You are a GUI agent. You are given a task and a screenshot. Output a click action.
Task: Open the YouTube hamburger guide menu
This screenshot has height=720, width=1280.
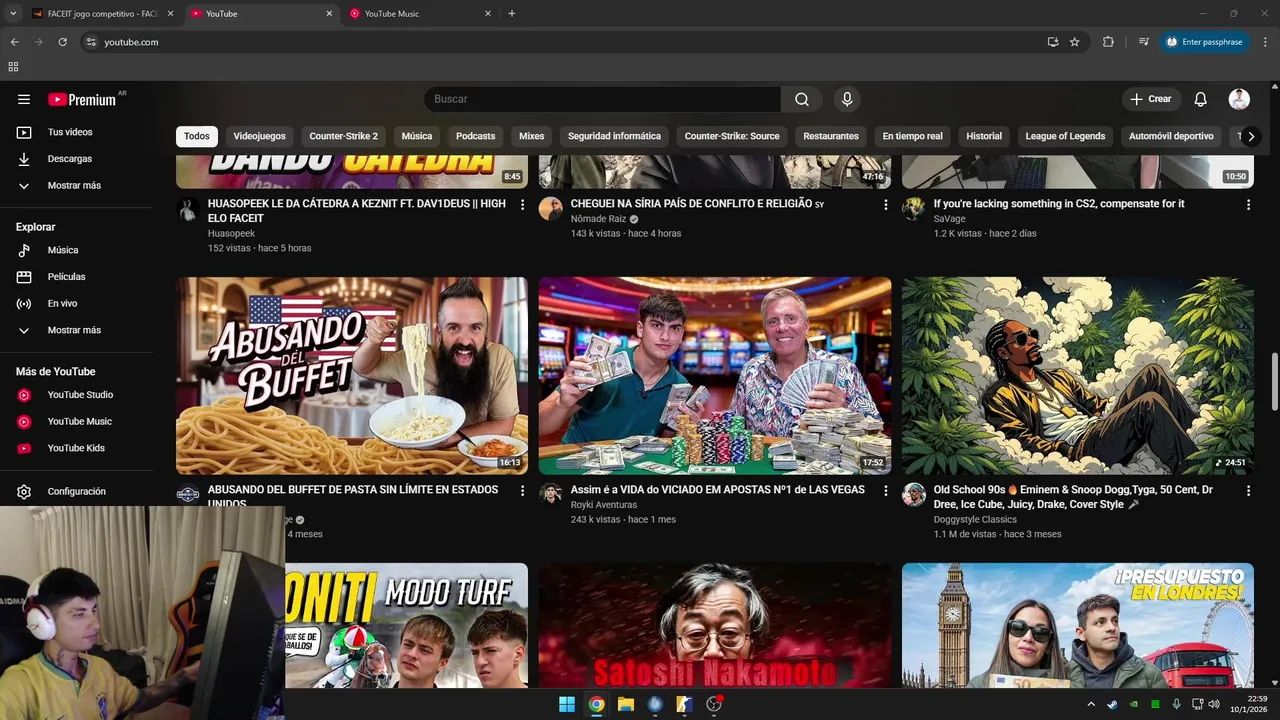(24, 99)
